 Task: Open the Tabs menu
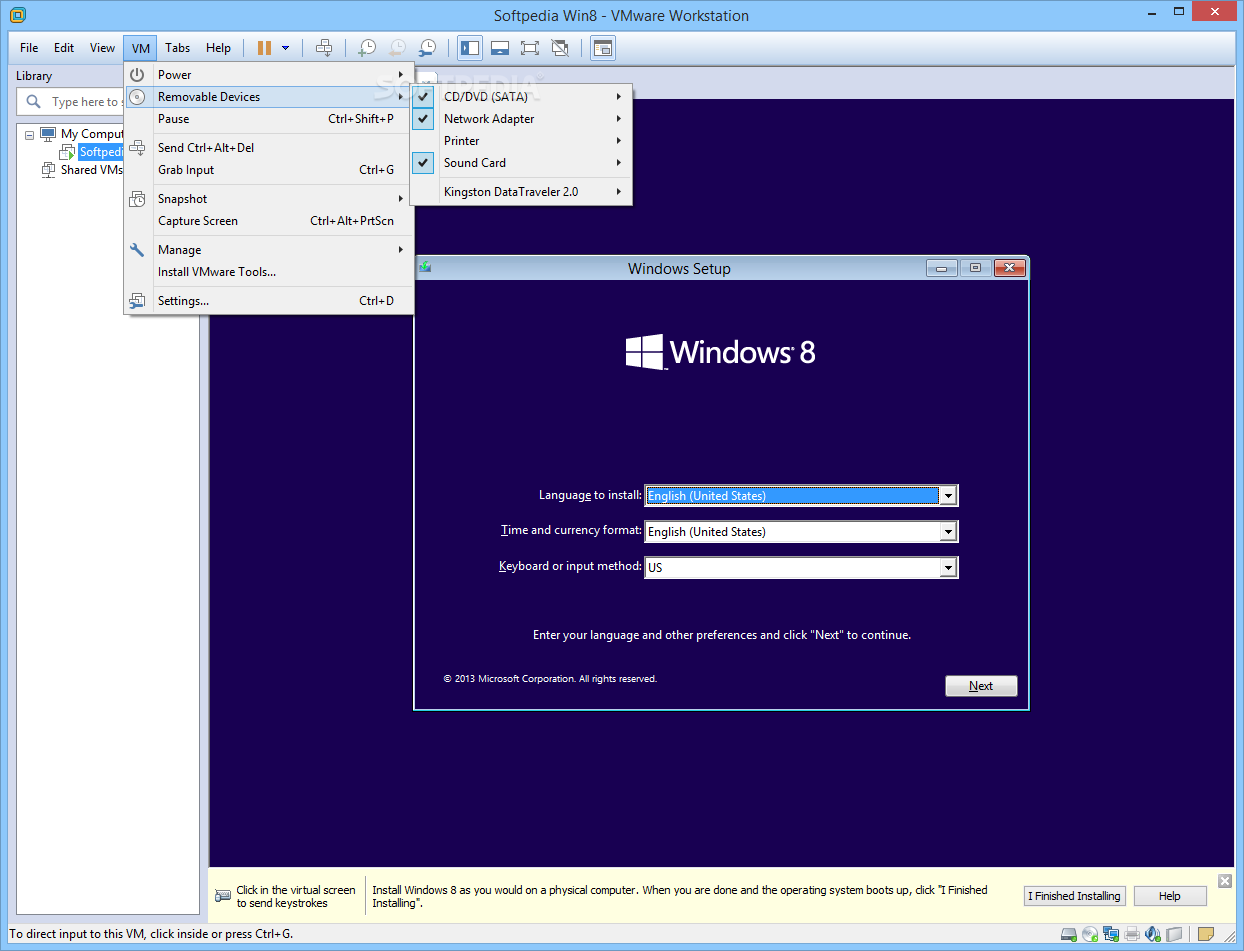(x=178, y=48)
